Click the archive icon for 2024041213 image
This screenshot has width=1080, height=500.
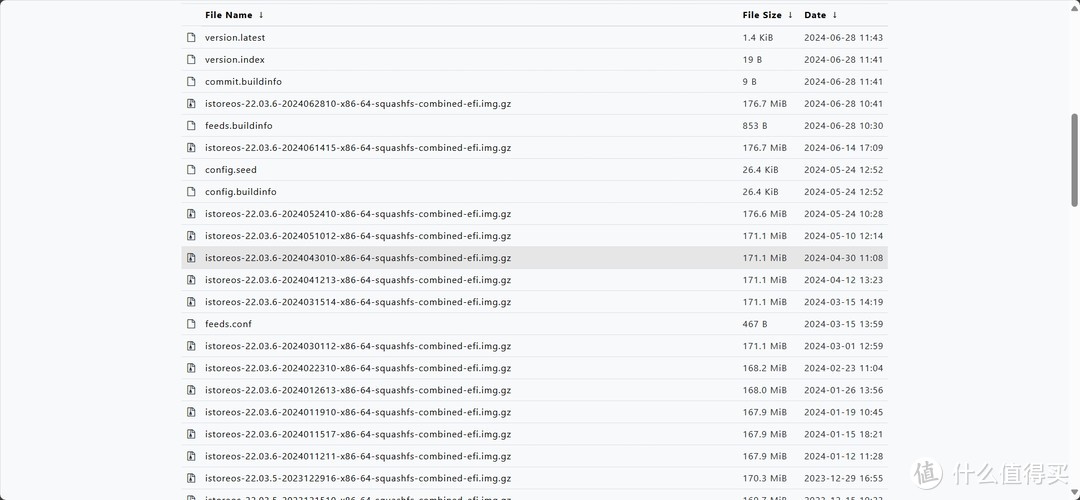click(191, 280)
